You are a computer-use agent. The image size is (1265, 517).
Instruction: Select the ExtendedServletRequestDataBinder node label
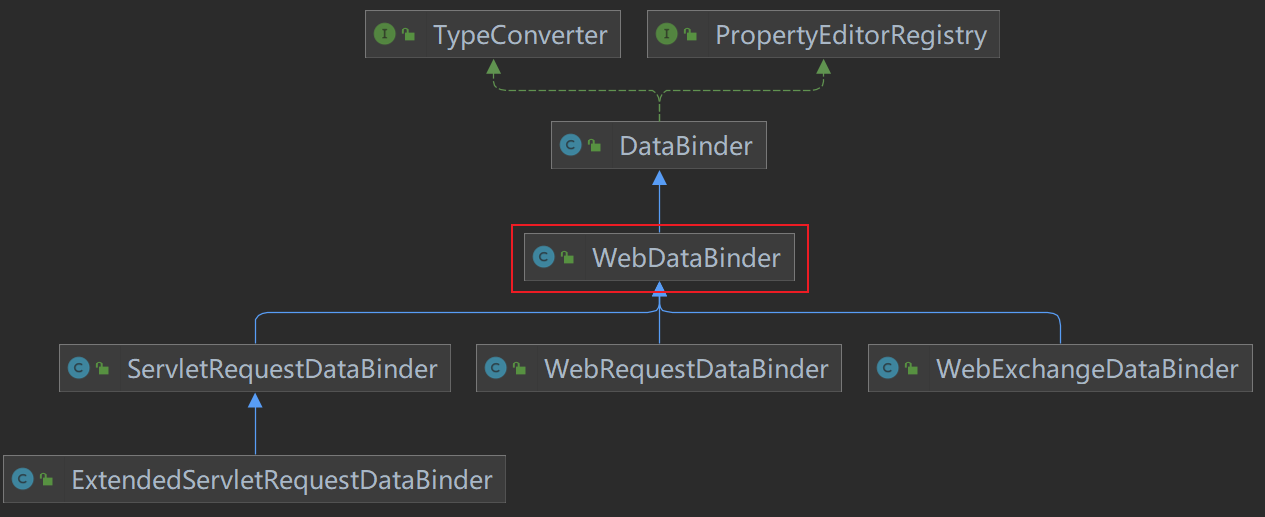(282, 480)
